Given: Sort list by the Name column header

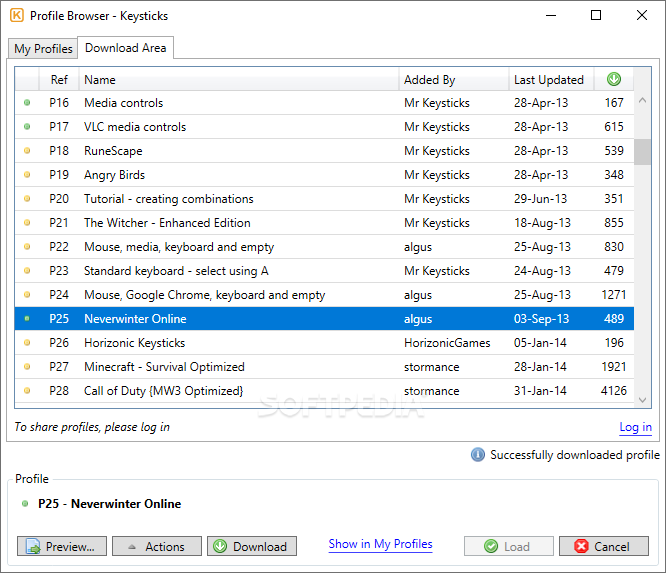Looking at the screenshot, I should click(x=239, y=79).
